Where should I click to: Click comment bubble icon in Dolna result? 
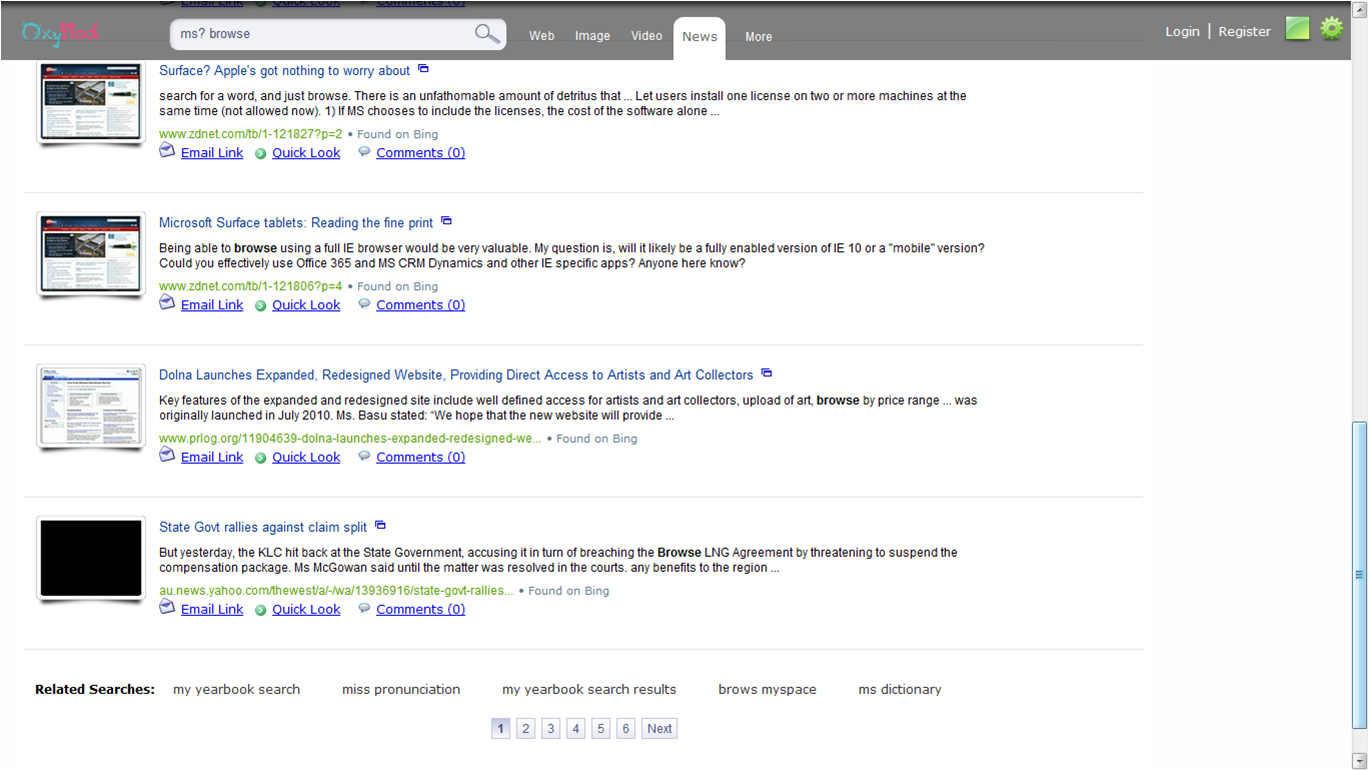(x=364, y=456)
